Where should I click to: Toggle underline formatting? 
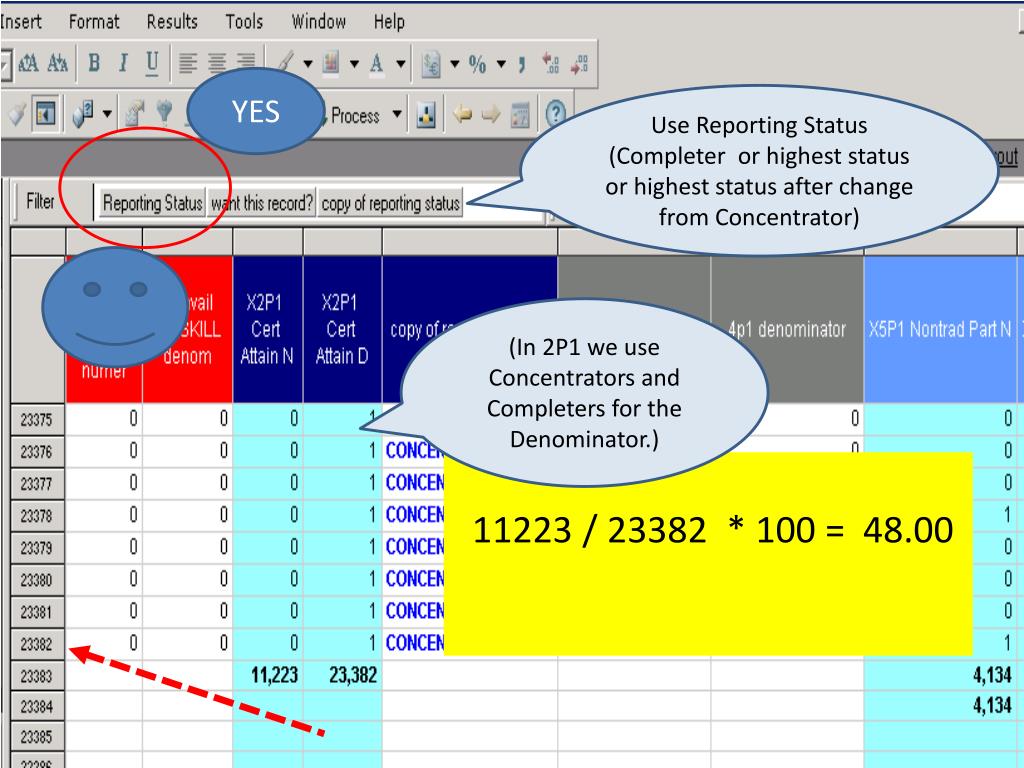tap(152, 63)
